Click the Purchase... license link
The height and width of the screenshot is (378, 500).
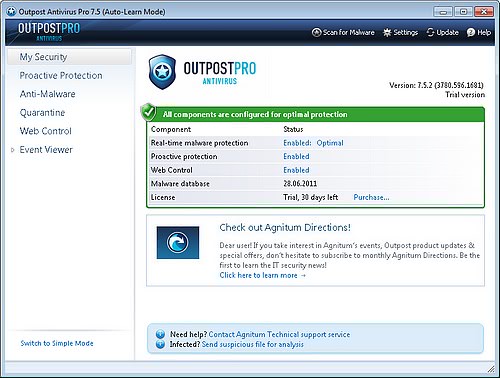click(371, 197)
